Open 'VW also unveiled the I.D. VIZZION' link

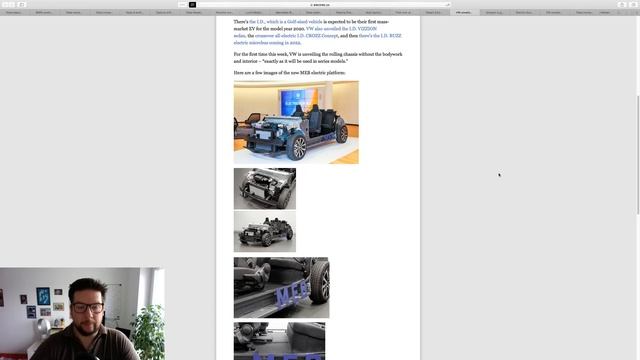coord(341,29)
